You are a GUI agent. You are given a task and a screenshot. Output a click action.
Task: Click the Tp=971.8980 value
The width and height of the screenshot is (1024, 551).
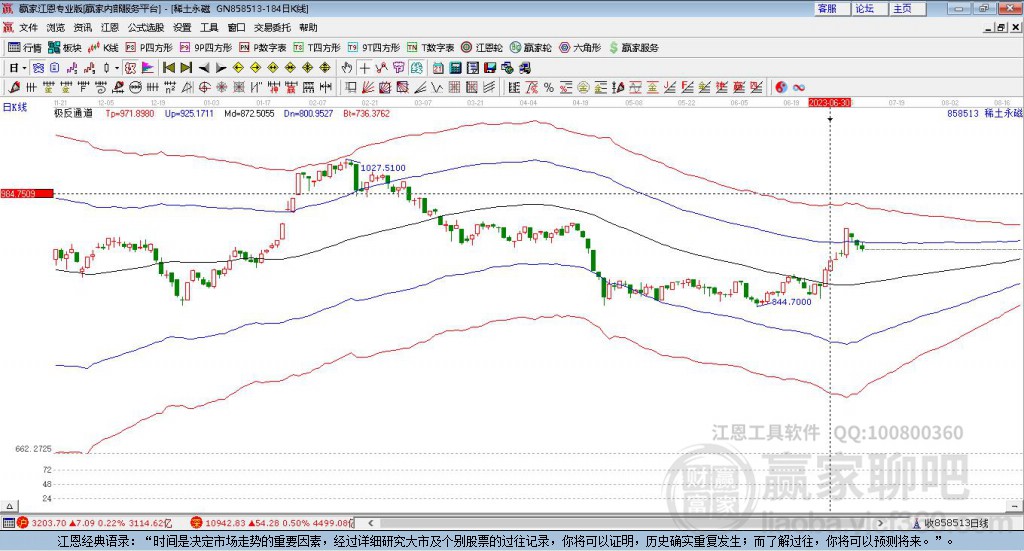(x=130, y=113)
